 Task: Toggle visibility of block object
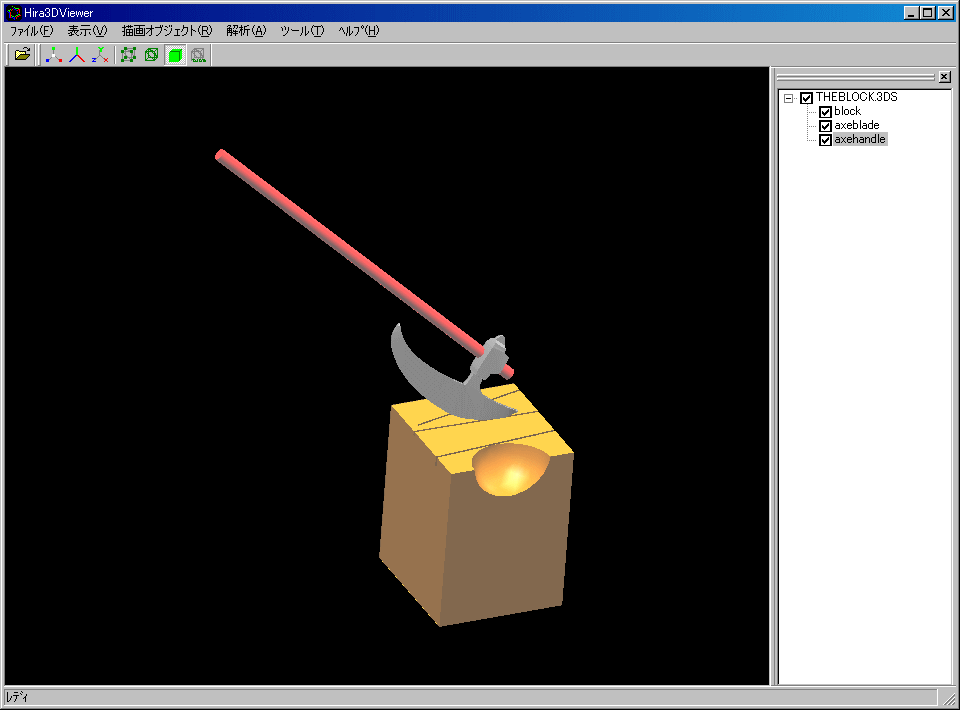(x=825, y=111)
